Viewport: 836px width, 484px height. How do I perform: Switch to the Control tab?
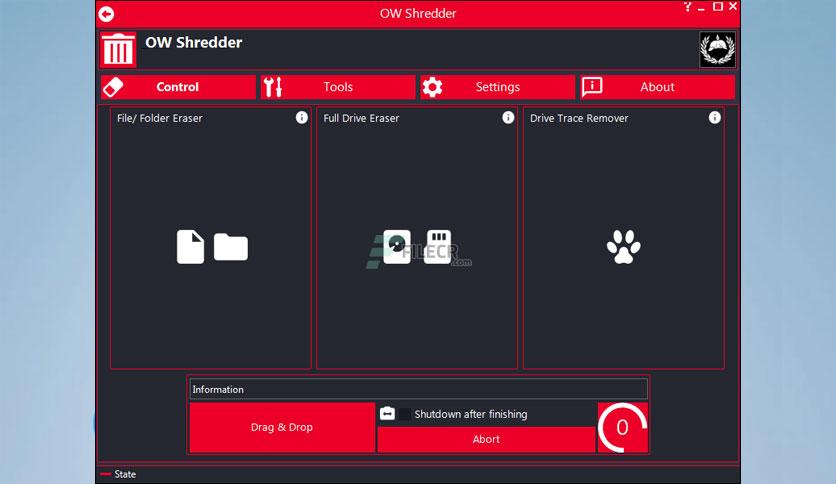point(178,87)
